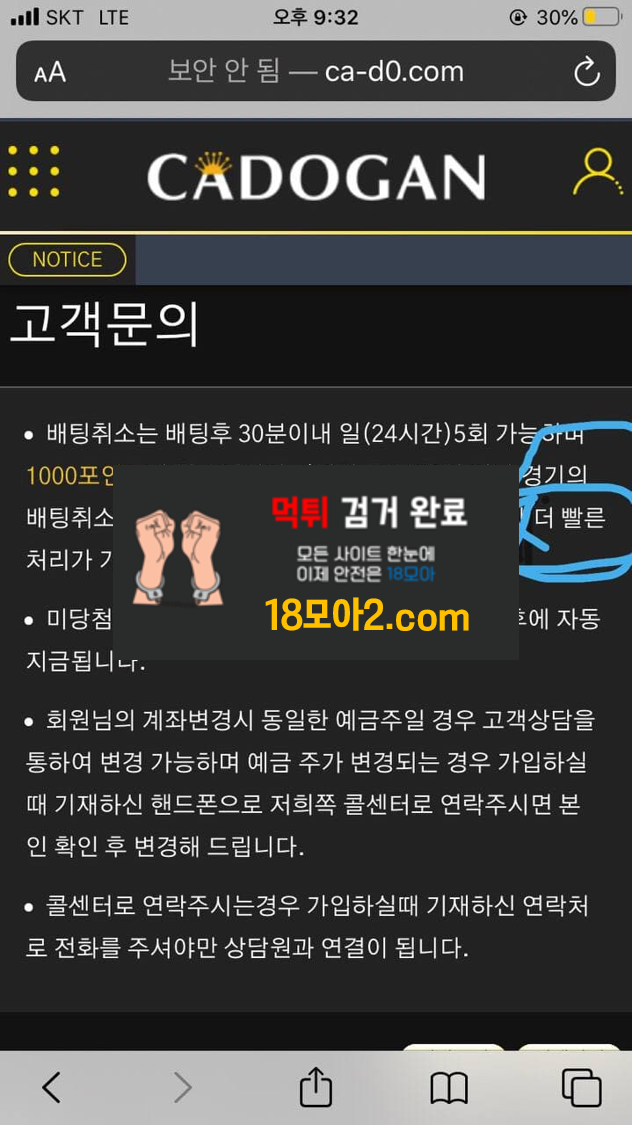Tap the battery indicator in status bar
Screen dimensions: 632x1125
pos(602,17)
